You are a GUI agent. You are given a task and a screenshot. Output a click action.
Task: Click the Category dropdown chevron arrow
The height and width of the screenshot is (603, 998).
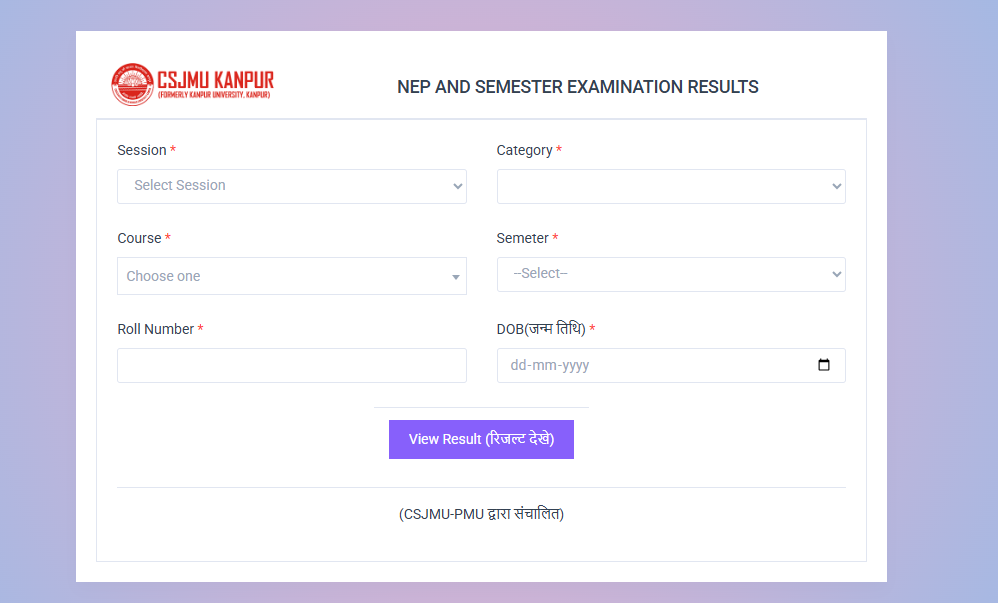click(x=836, y=186)
